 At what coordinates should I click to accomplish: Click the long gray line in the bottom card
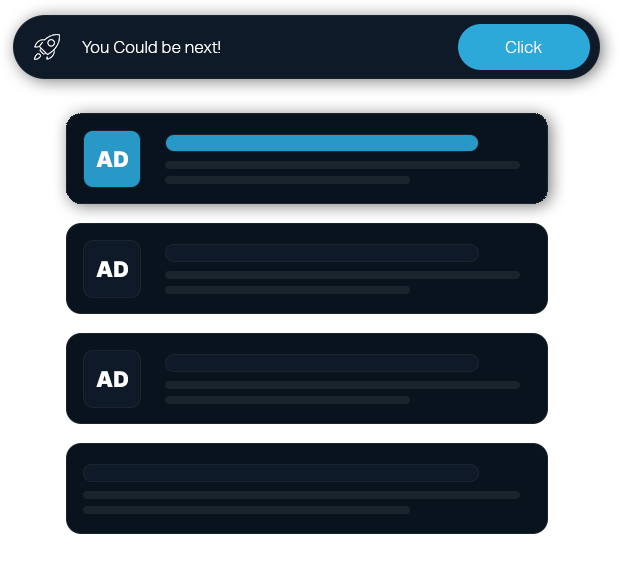click(x=301, y=495)
